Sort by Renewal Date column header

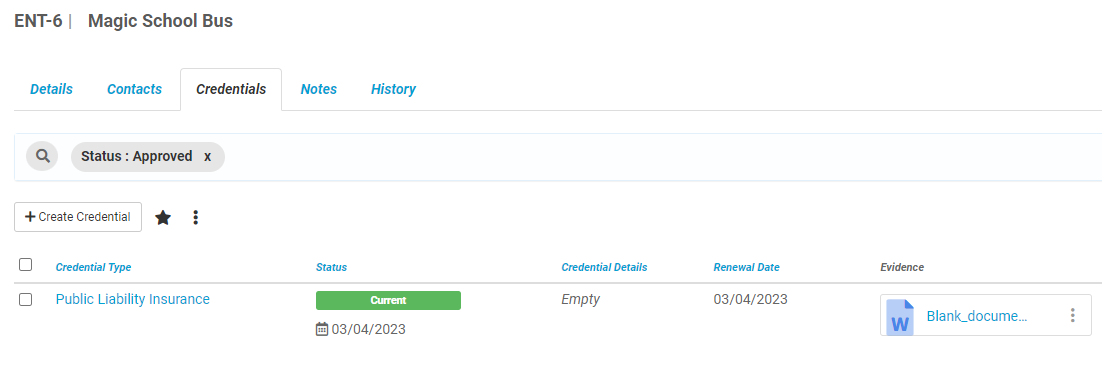click(x=746, y=267)
